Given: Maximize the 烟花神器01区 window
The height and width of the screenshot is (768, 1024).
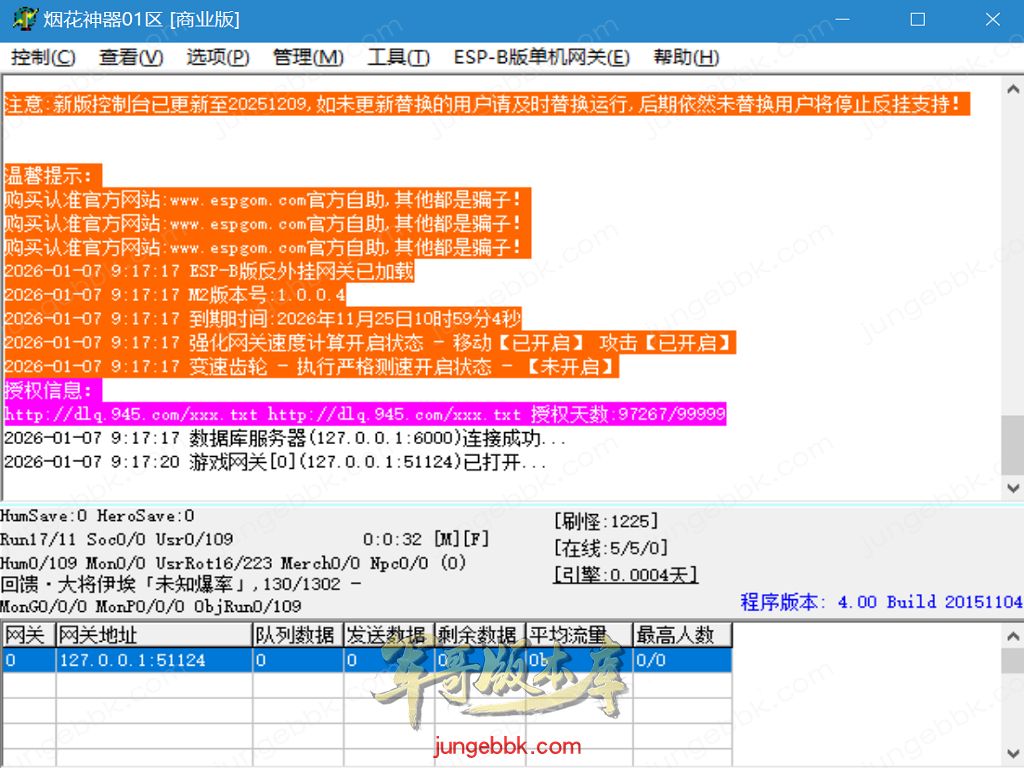Looking at the screenshot, I should pyautogui.click(x=917, y=20).
